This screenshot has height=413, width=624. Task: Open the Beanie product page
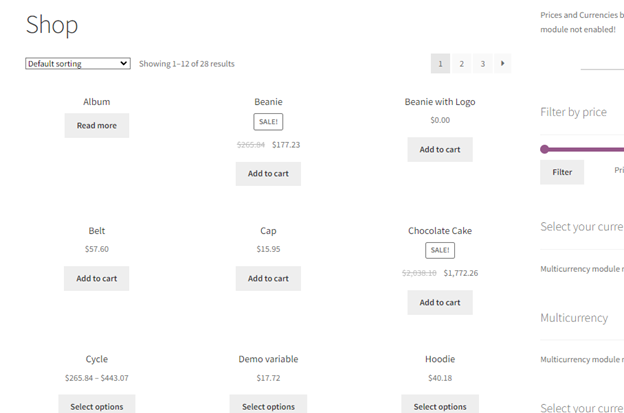coord(268,102)
